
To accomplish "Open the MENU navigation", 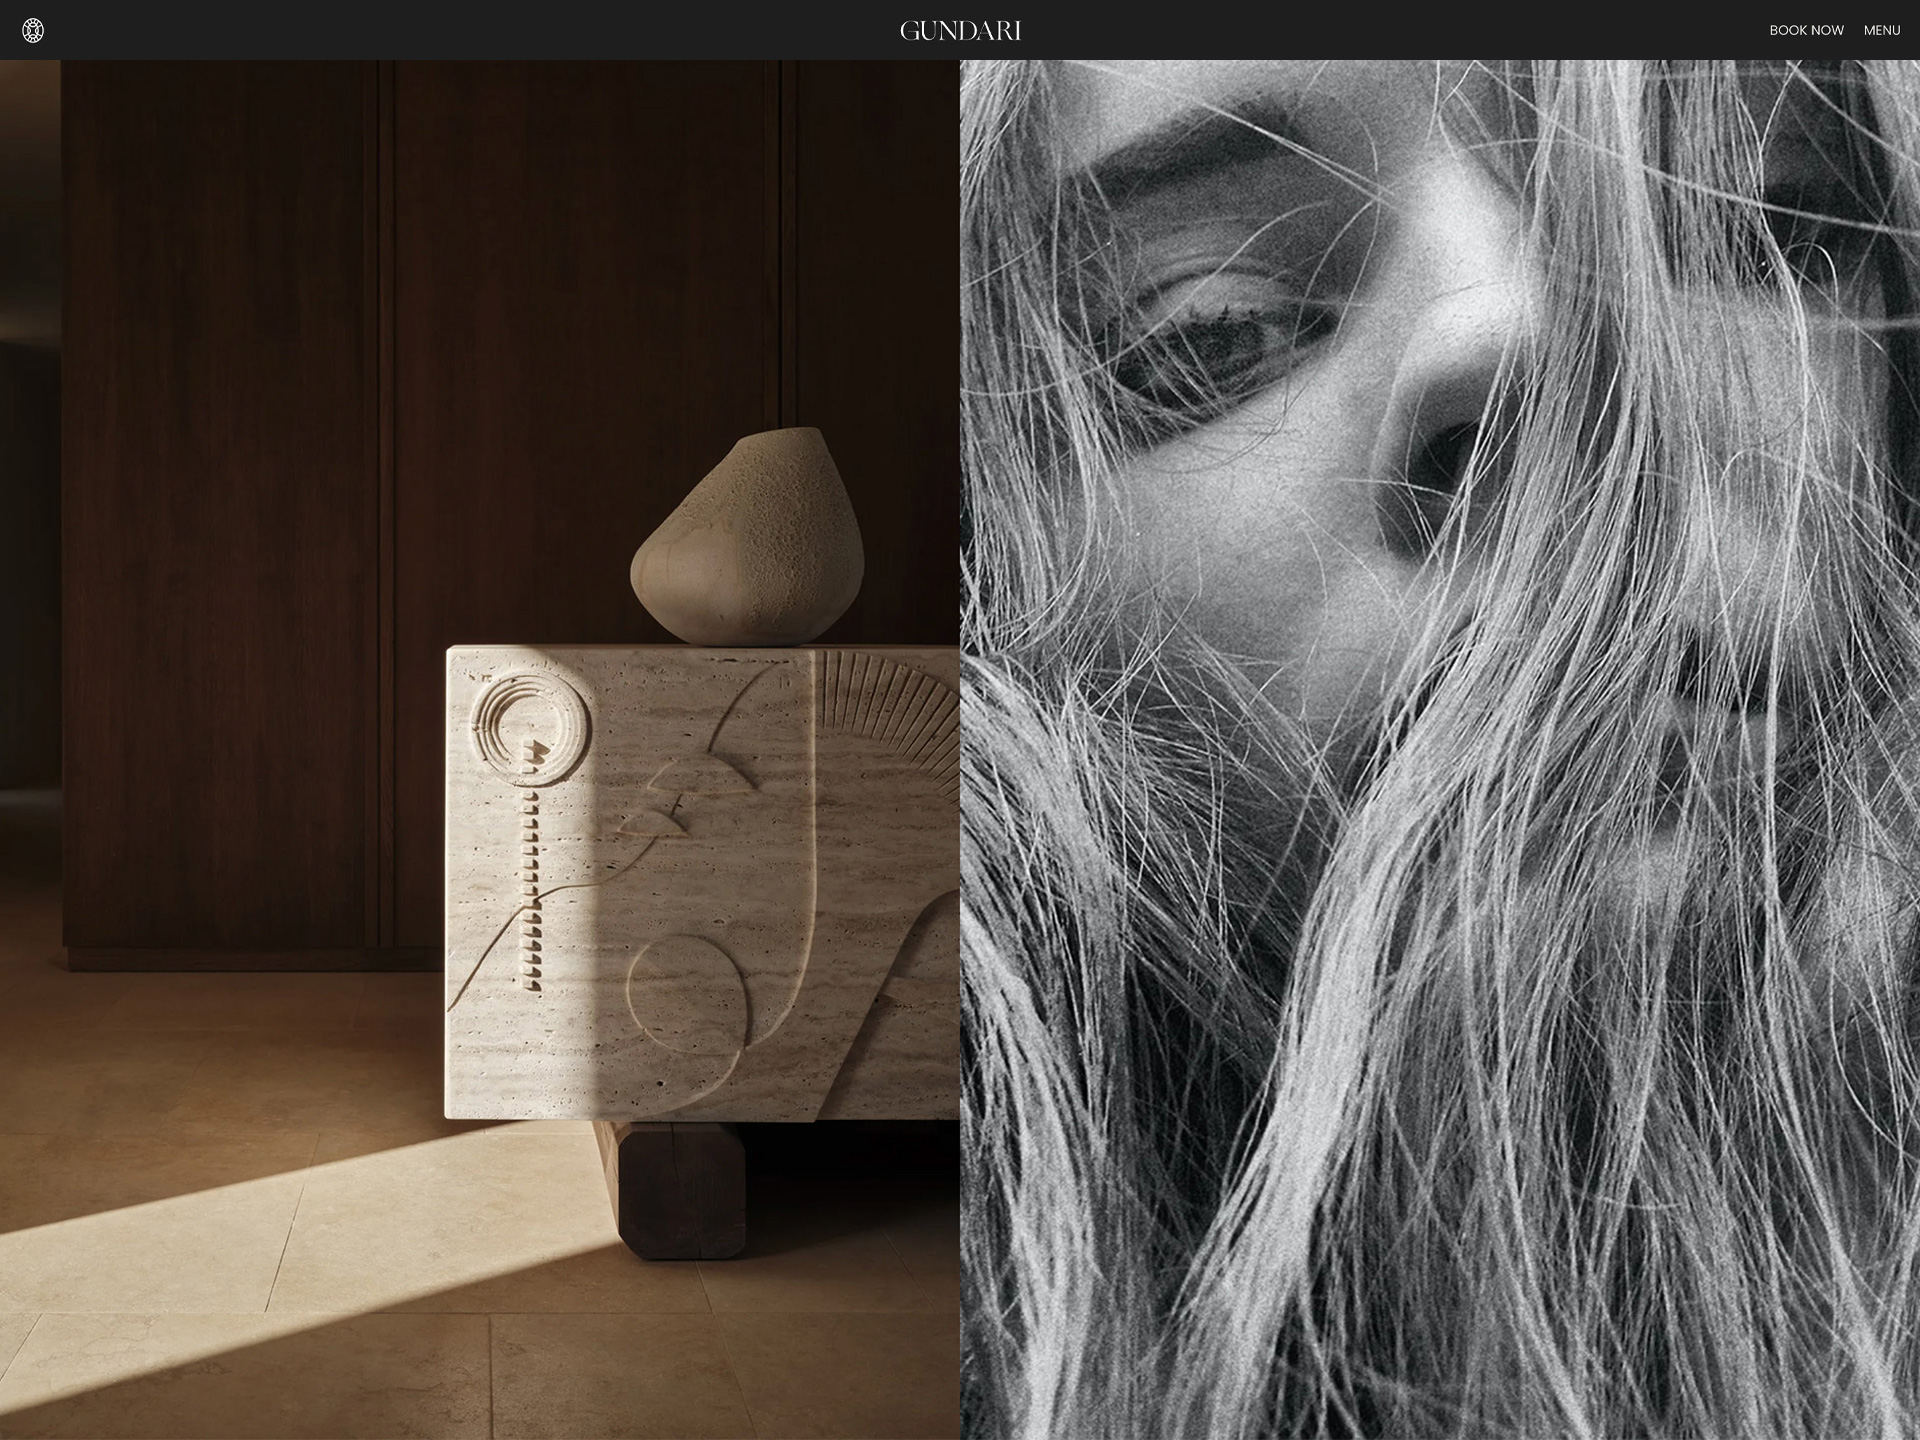I will point(1881,31).
